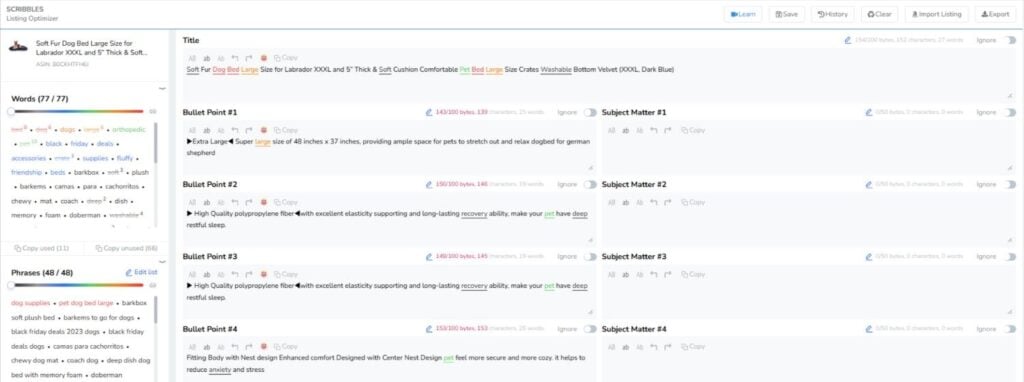Image resolution: width=1024 pixels, height=382 pixels.
Task: Apply lowercase 'ab' in Subject Matter #3 toolbar
Action: 626,274
